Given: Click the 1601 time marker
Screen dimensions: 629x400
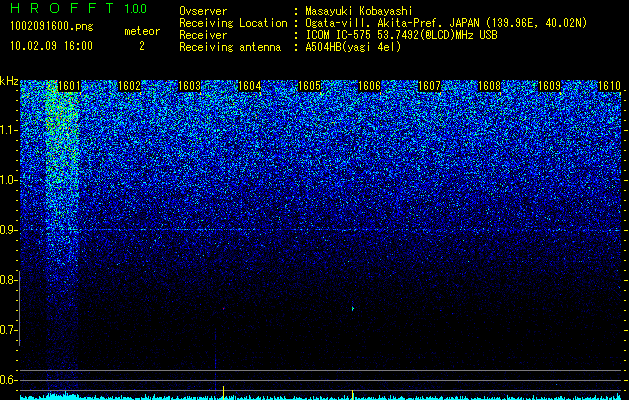Looking at the screenshot, I should 69,86.
